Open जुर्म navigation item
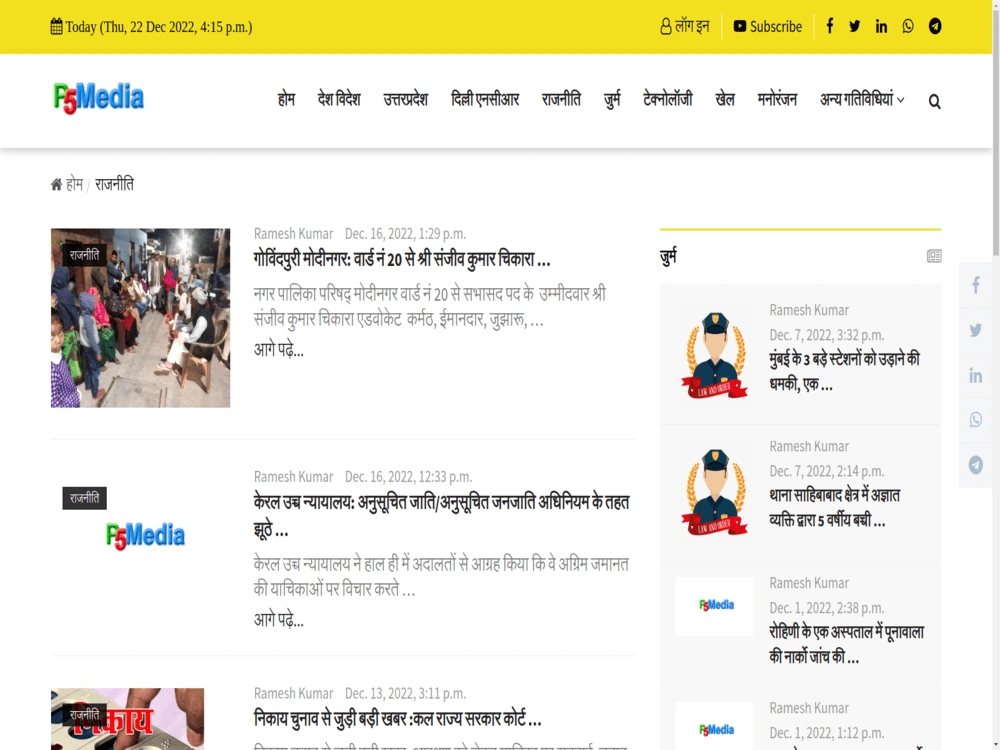This screenshot has height=750, width=1000. click(612, 99)
